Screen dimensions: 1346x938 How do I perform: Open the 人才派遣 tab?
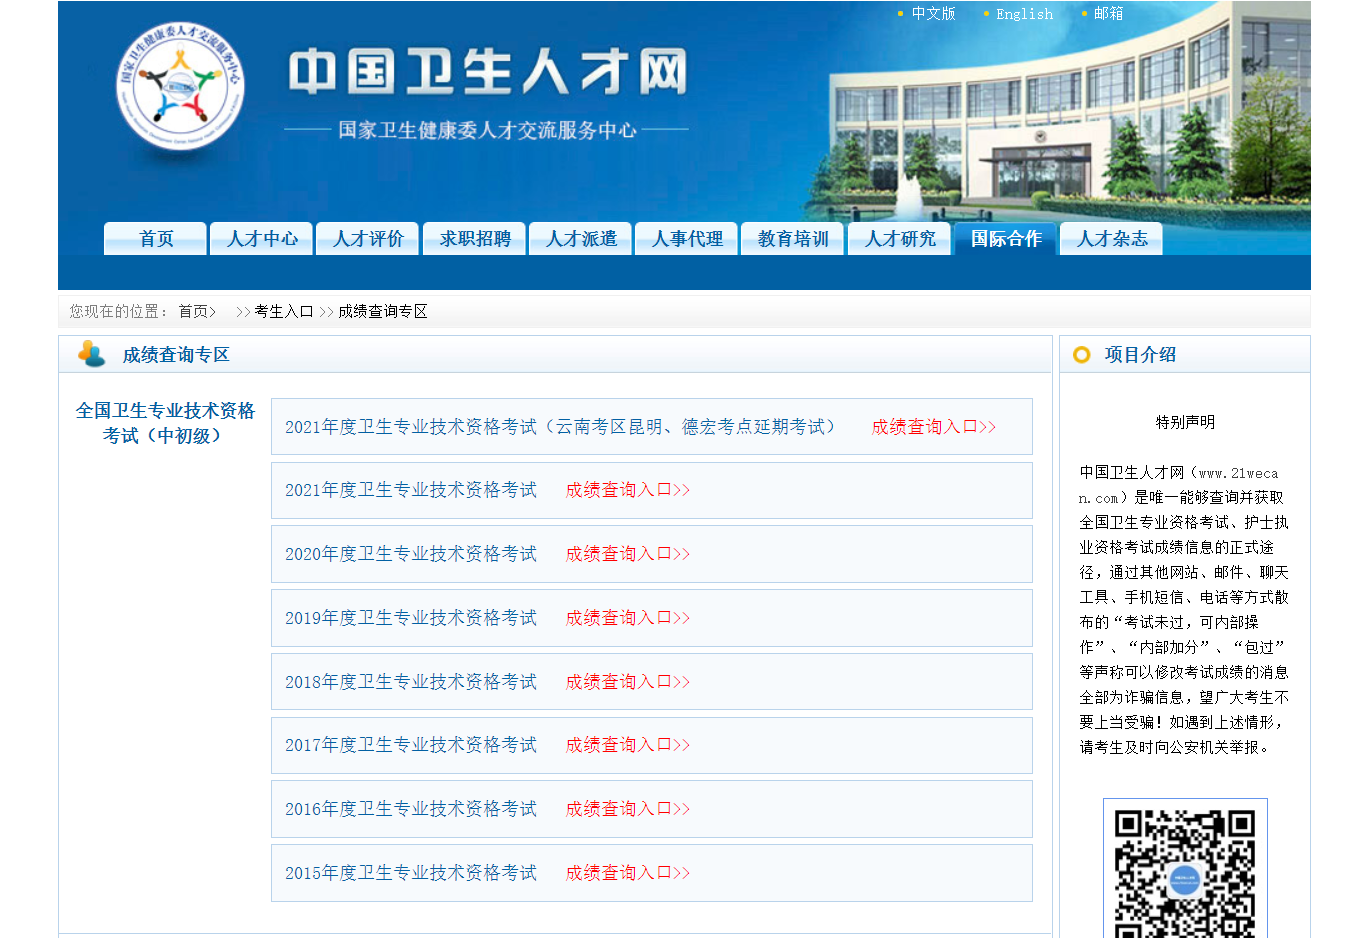[x=580, y=238]
